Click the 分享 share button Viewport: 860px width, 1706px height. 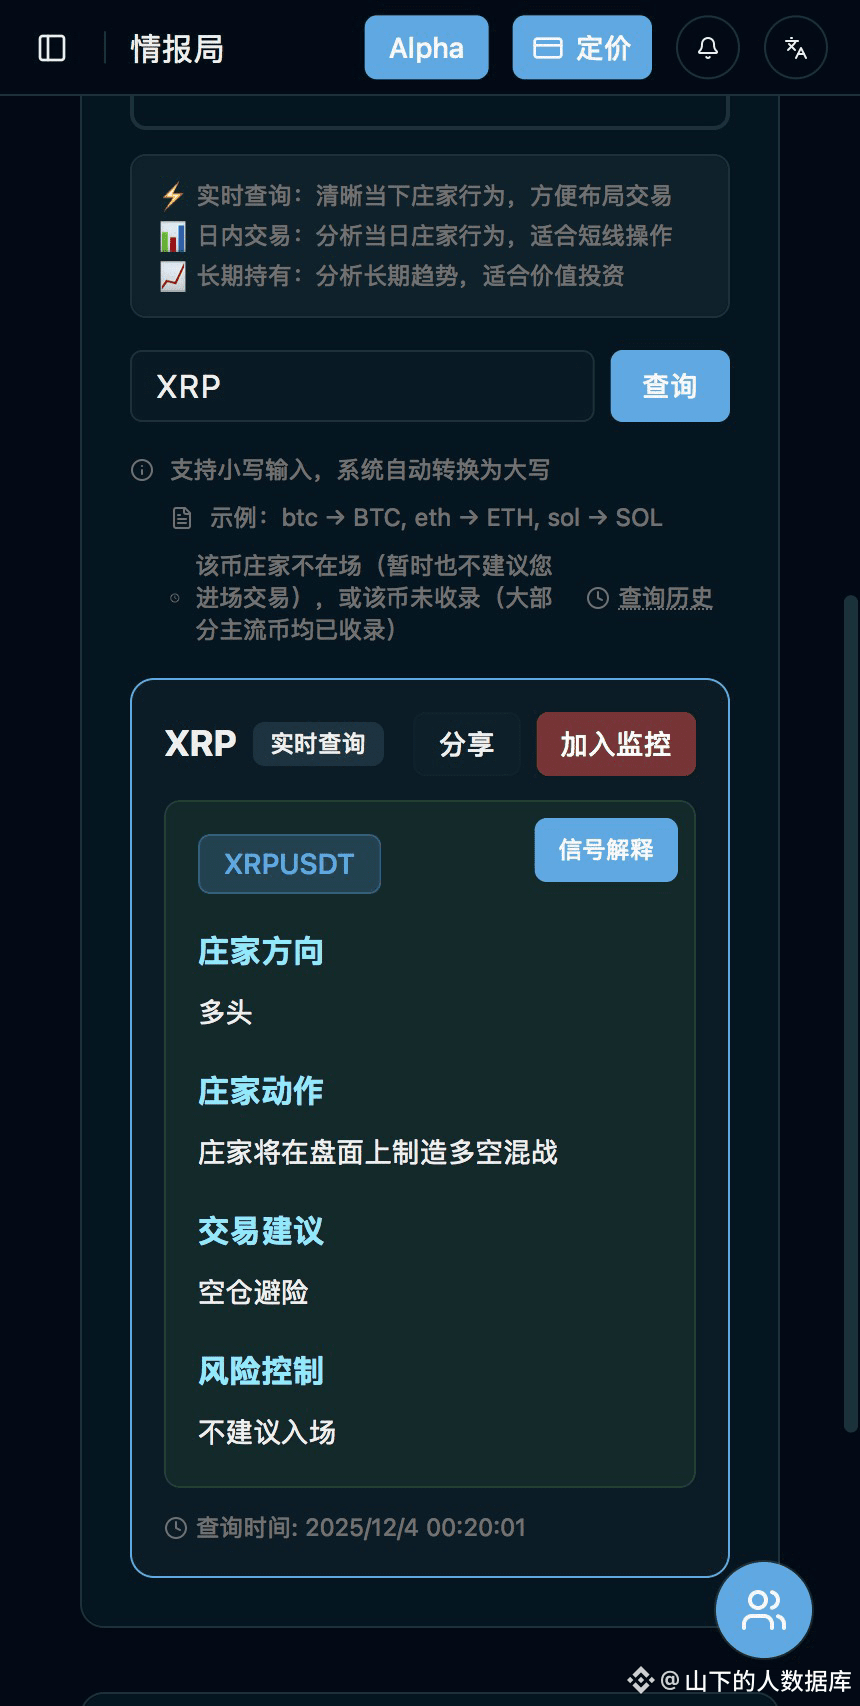pos(467,744)
